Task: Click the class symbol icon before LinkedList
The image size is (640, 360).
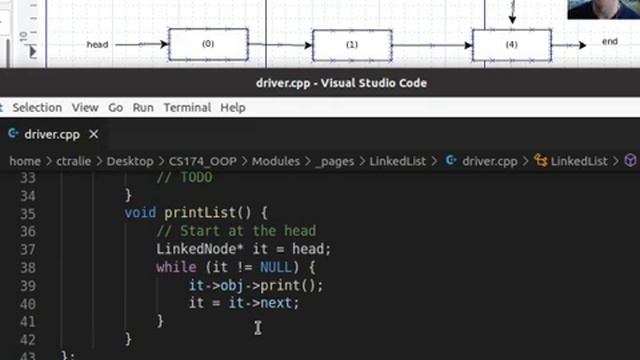Action: pyautogui.click(x=541, y=160)
